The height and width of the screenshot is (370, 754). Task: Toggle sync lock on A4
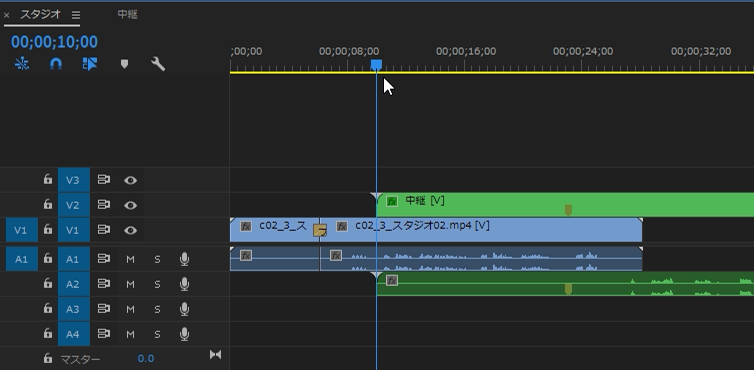pyautogui.click(x=104, y=333)
